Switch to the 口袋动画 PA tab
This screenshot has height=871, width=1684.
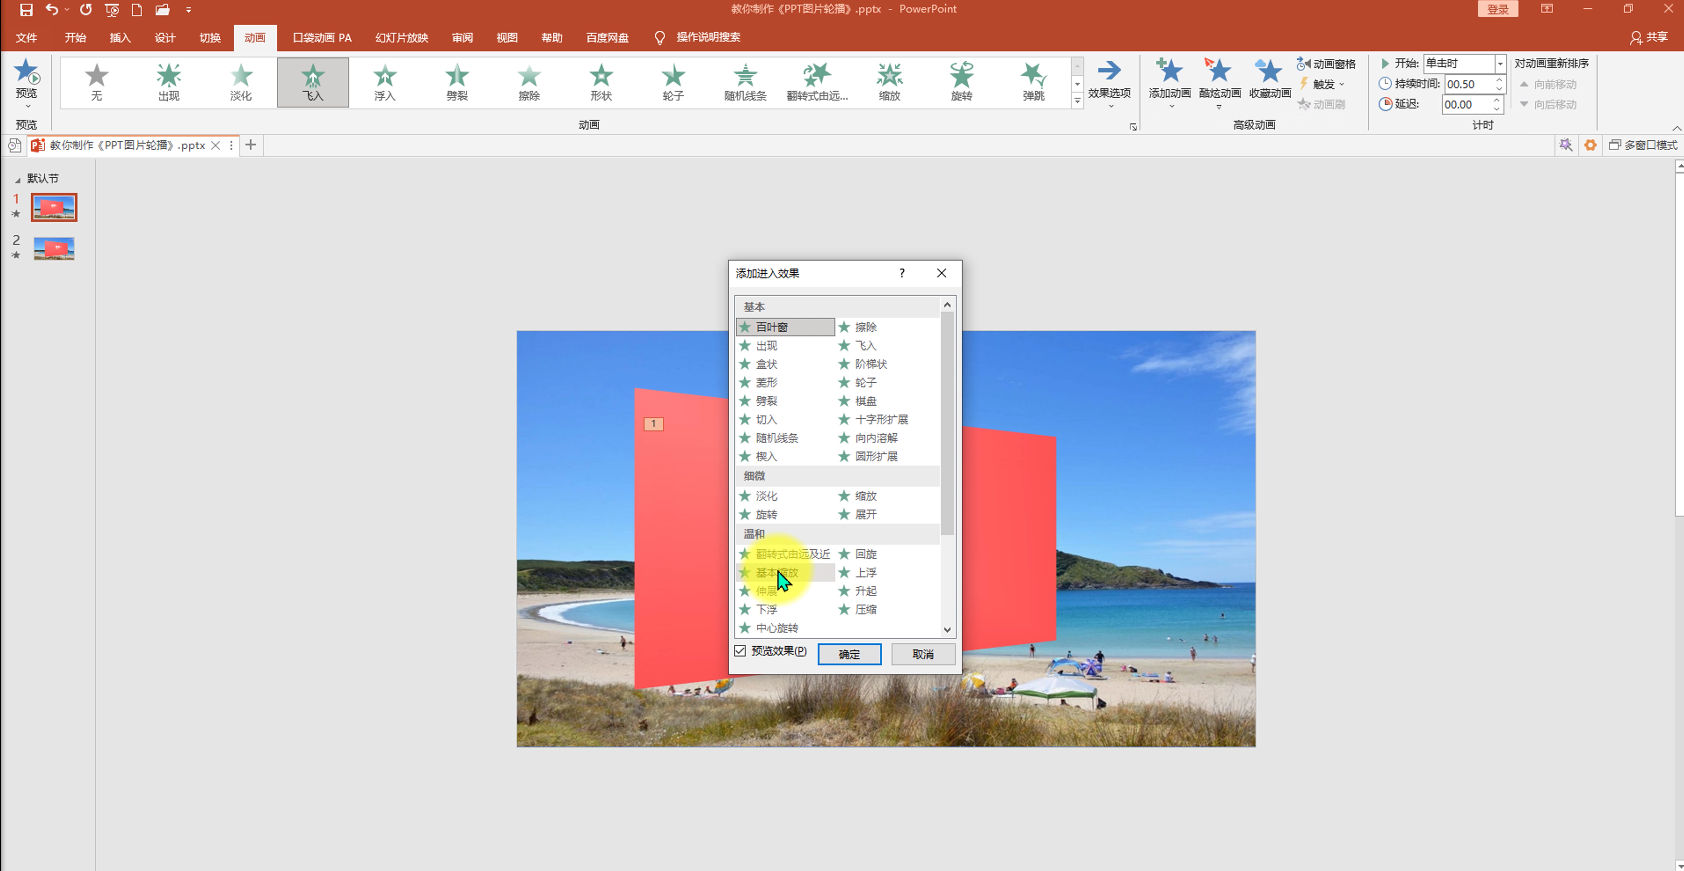coord(322,38)
